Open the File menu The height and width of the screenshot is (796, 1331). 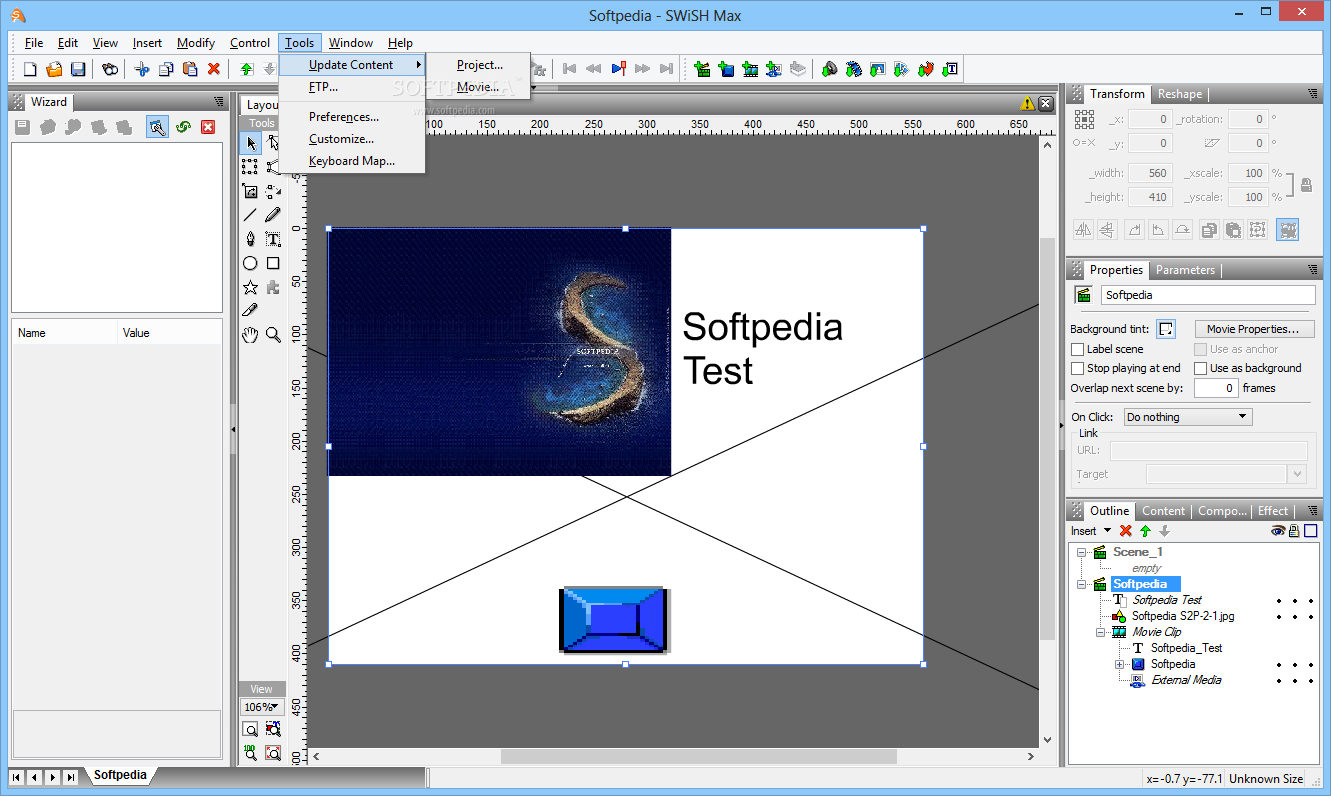coord(34,43)
